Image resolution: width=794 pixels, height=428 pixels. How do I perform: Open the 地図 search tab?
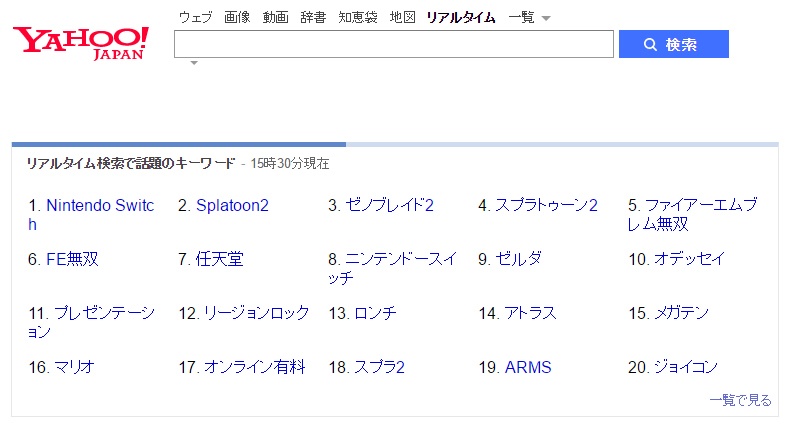click(403, 17)
